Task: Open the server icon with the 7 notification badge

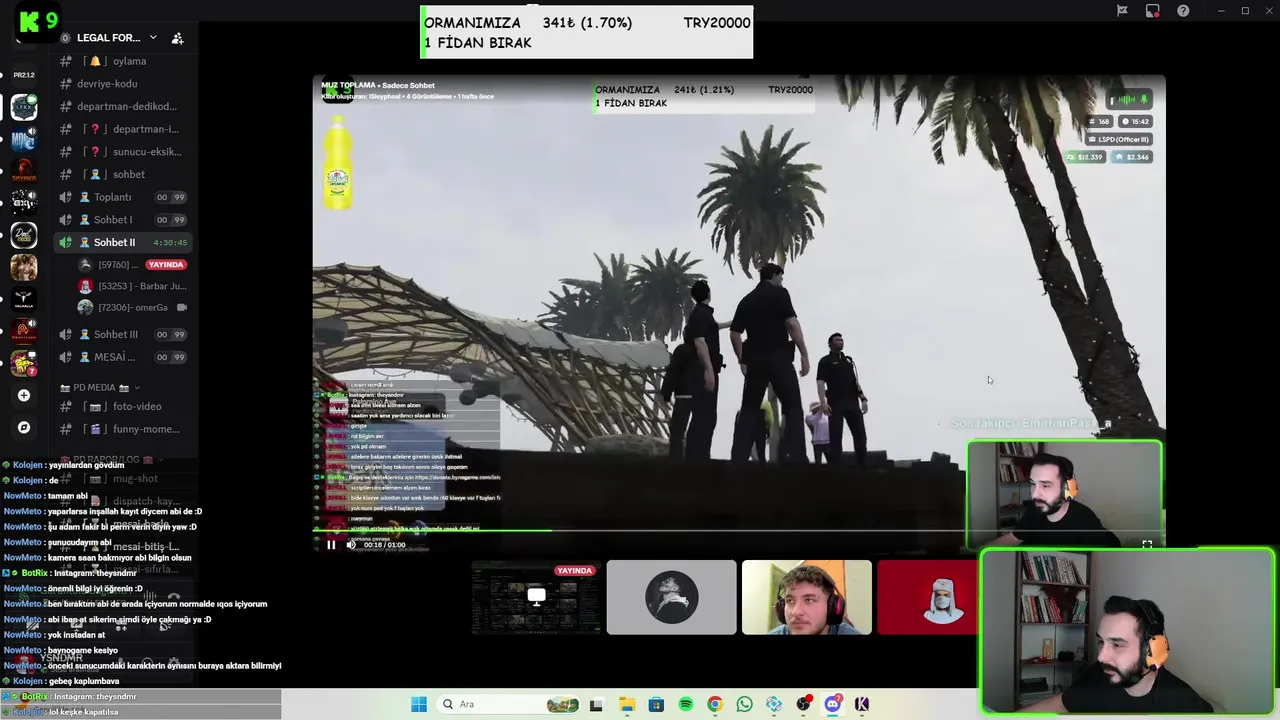Action: coord(24,363)
